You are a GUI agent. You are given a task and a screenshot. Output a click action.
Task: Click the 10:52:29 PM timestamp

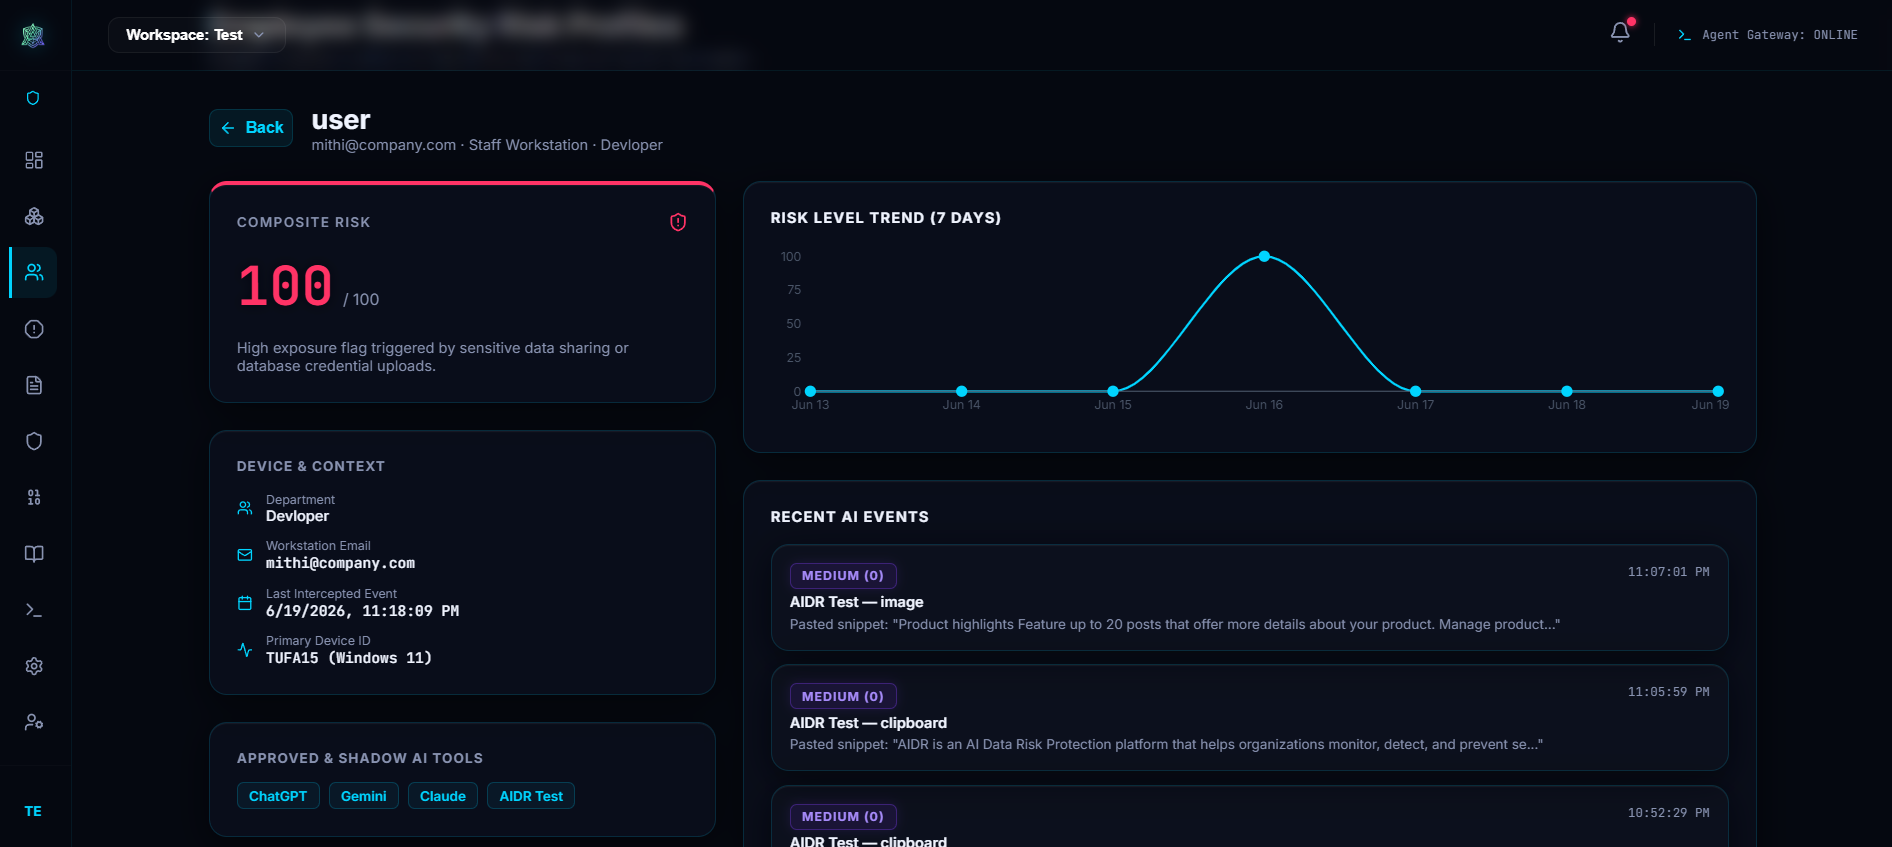(x=1668, y=813)
